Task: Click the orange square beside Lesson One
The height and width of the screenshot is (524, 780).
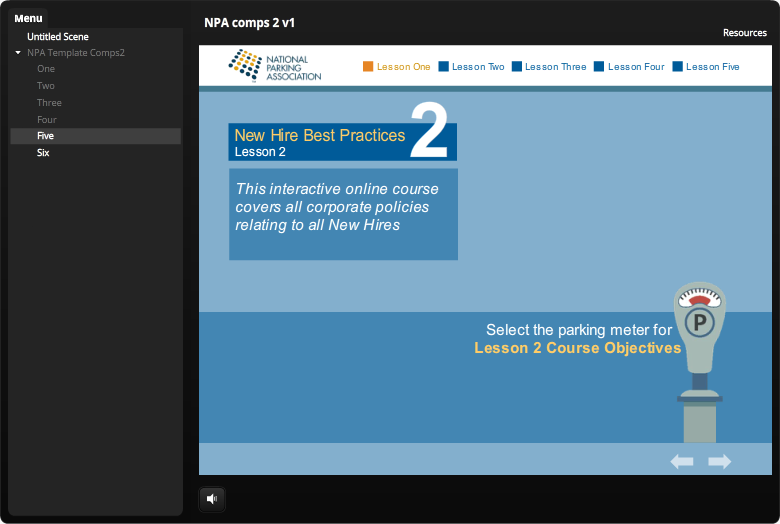Action: pyautogui.click(x=368, y=67)
